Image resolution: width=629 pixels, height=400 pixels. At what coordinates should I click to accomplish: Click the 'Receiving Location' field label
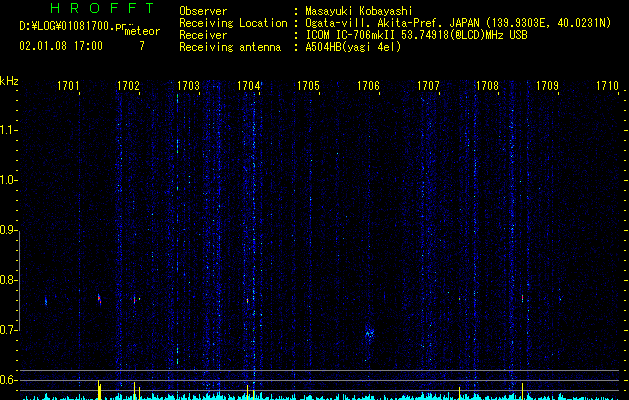pos(233,23)
